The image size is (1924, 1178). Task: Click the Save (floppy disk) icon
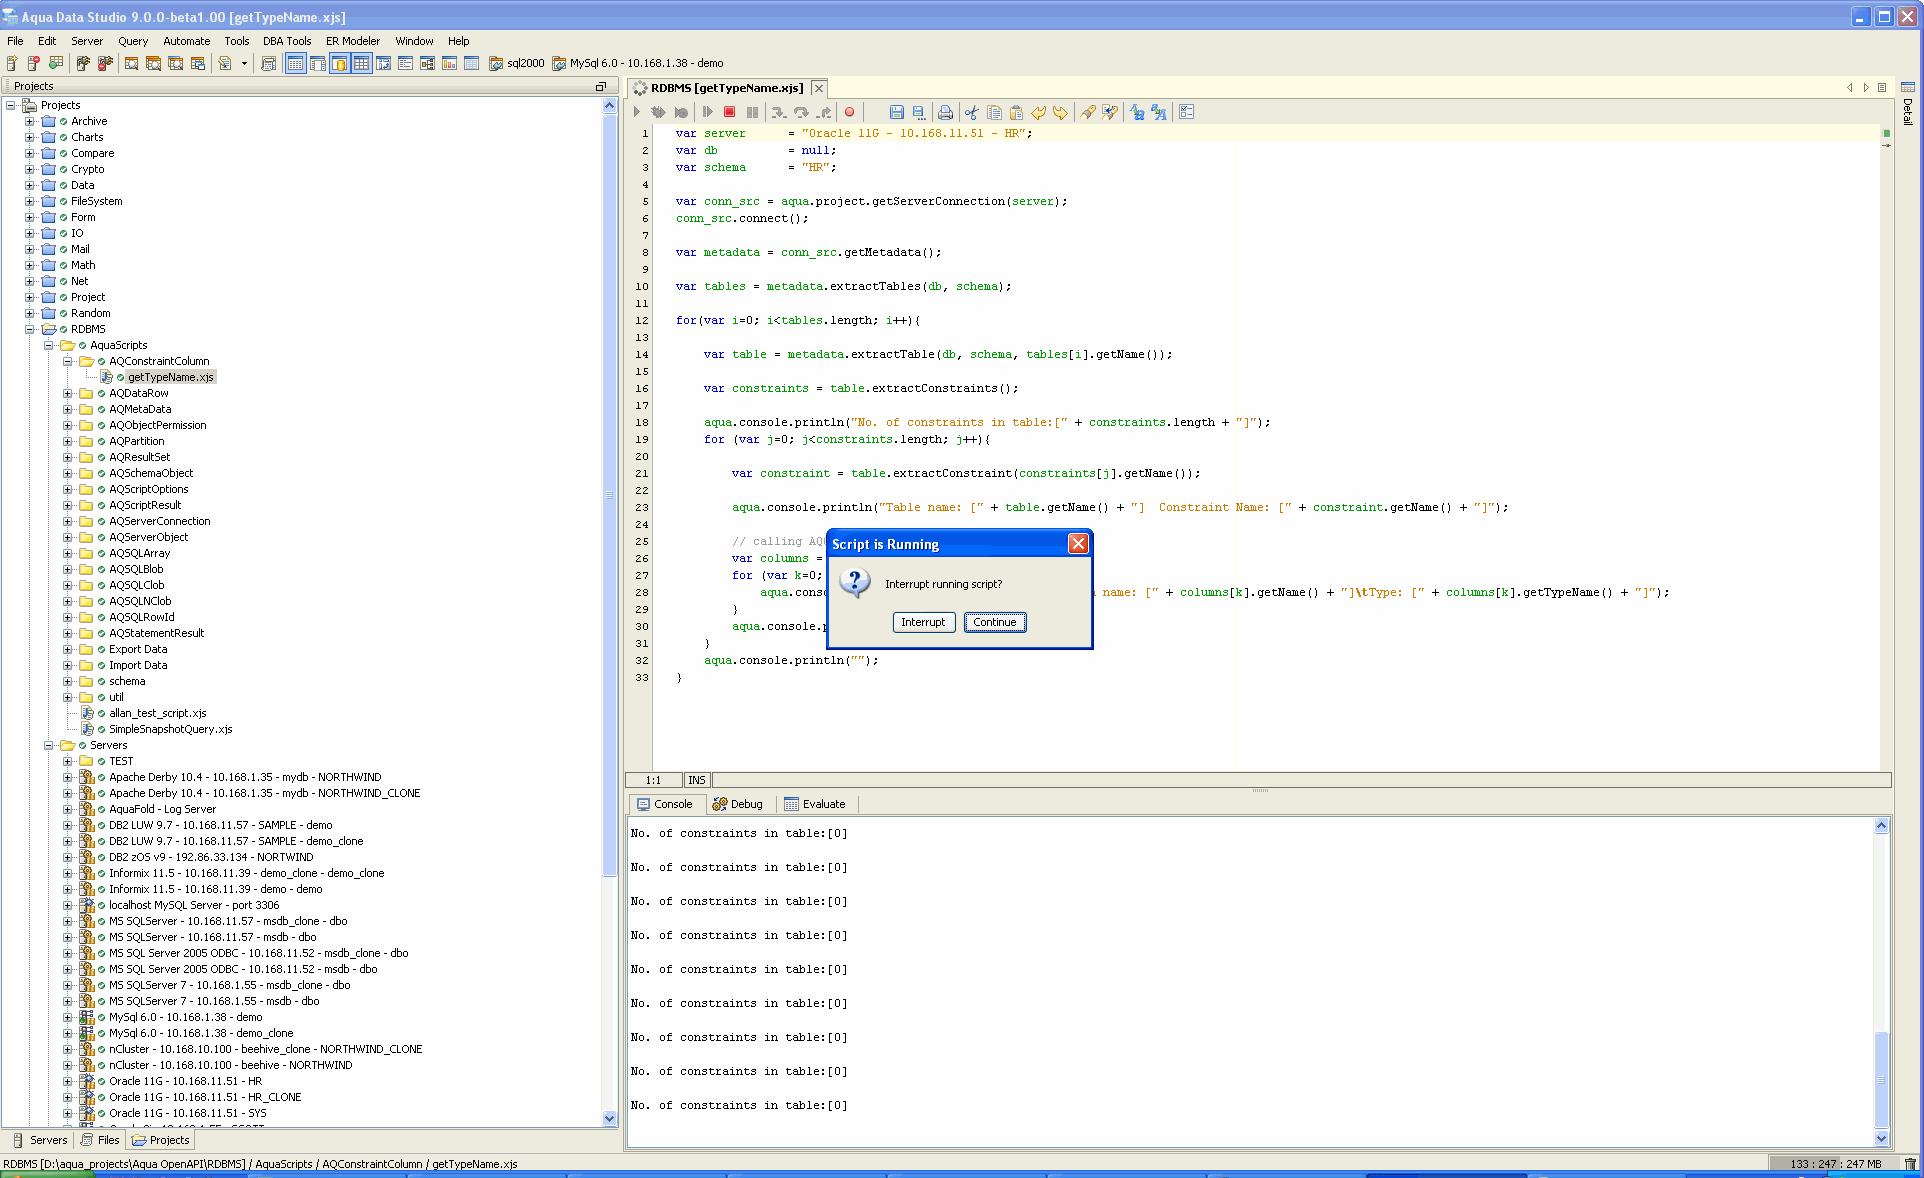tap(896, 112)
